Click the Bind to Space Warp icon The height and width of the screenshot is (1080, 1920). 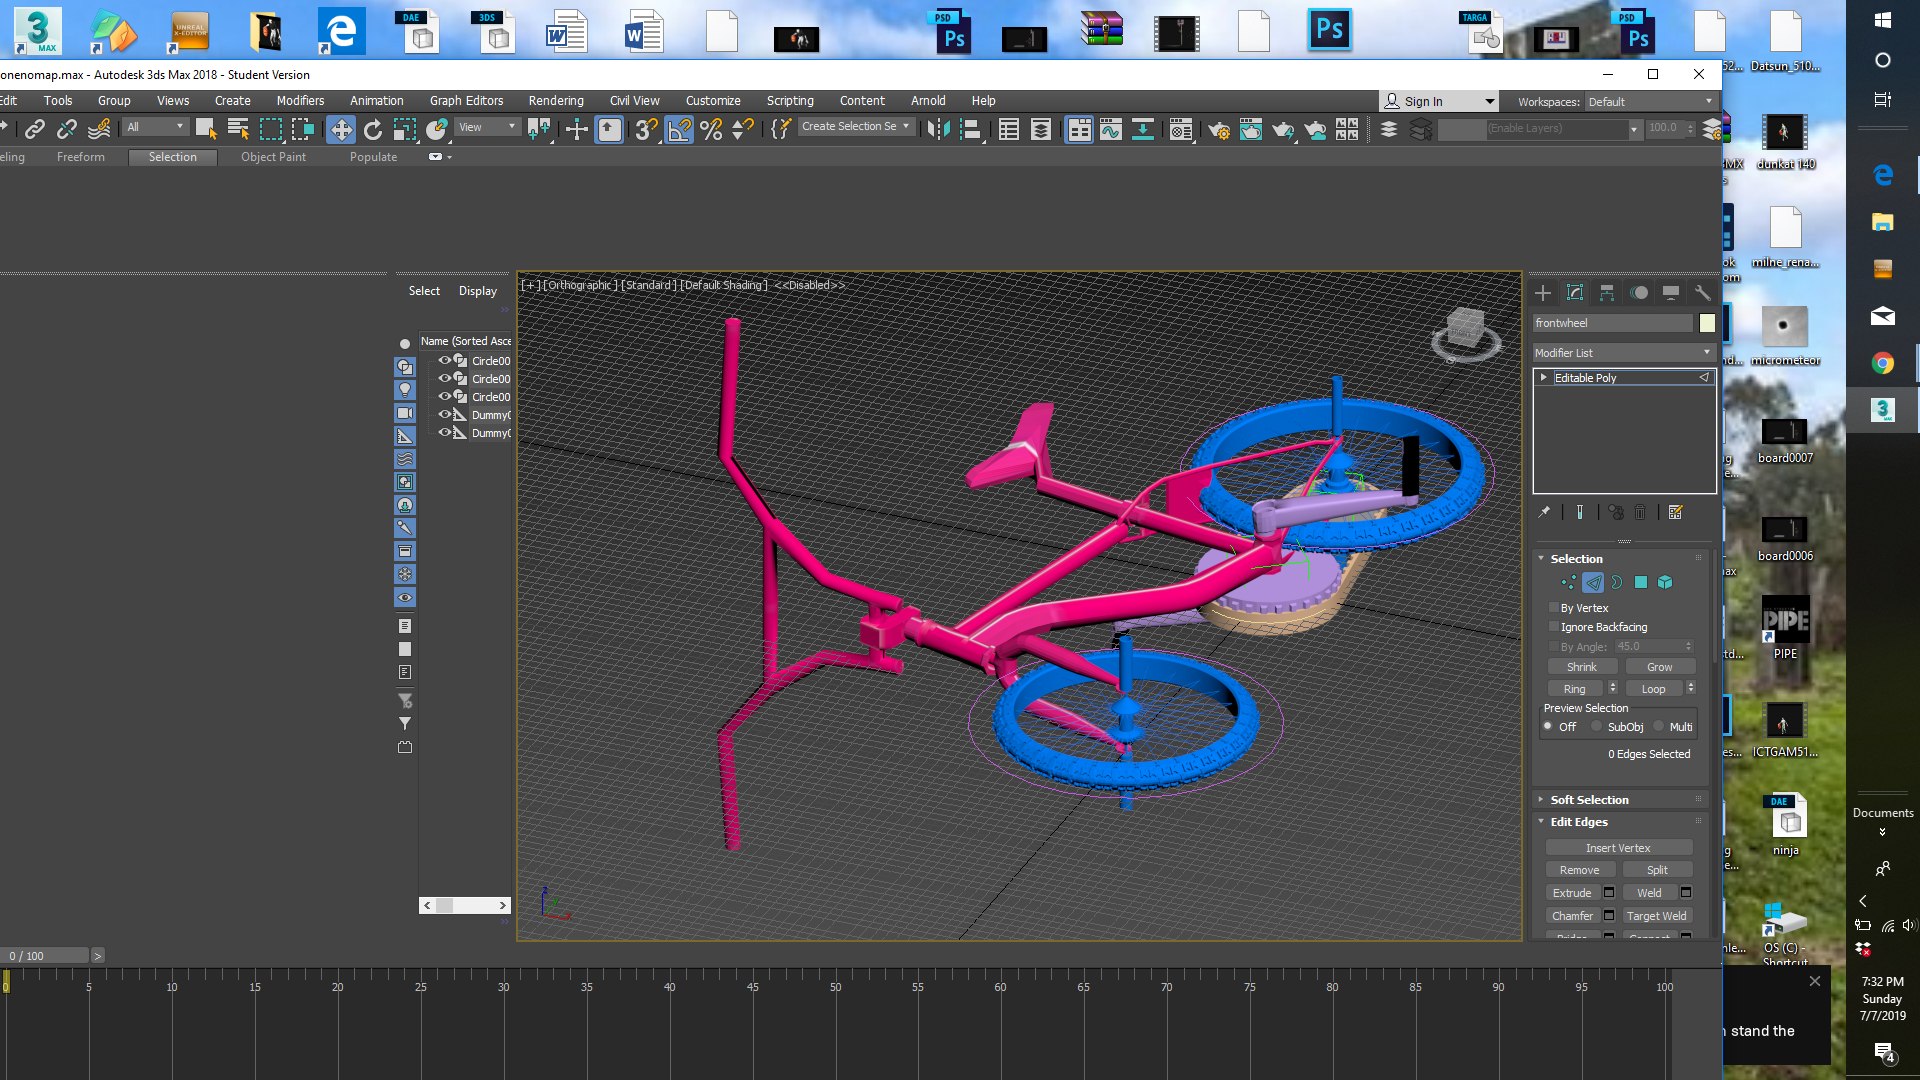pos(99,129)
